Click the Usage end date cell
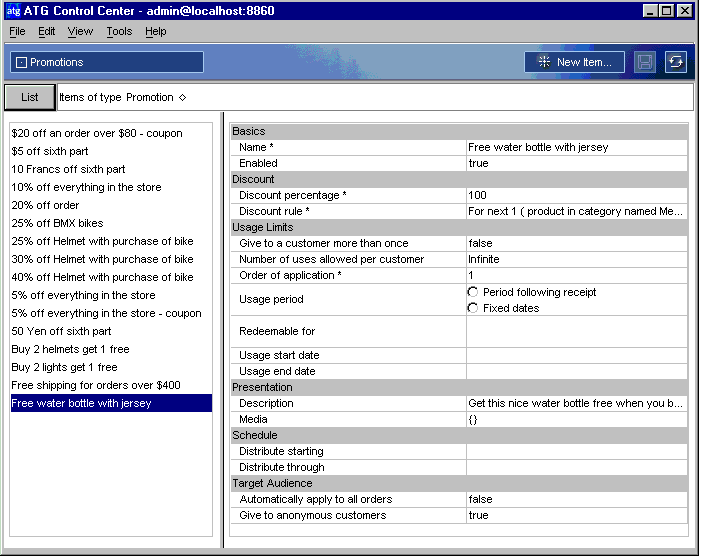The image size is (701, 559). 577,371
